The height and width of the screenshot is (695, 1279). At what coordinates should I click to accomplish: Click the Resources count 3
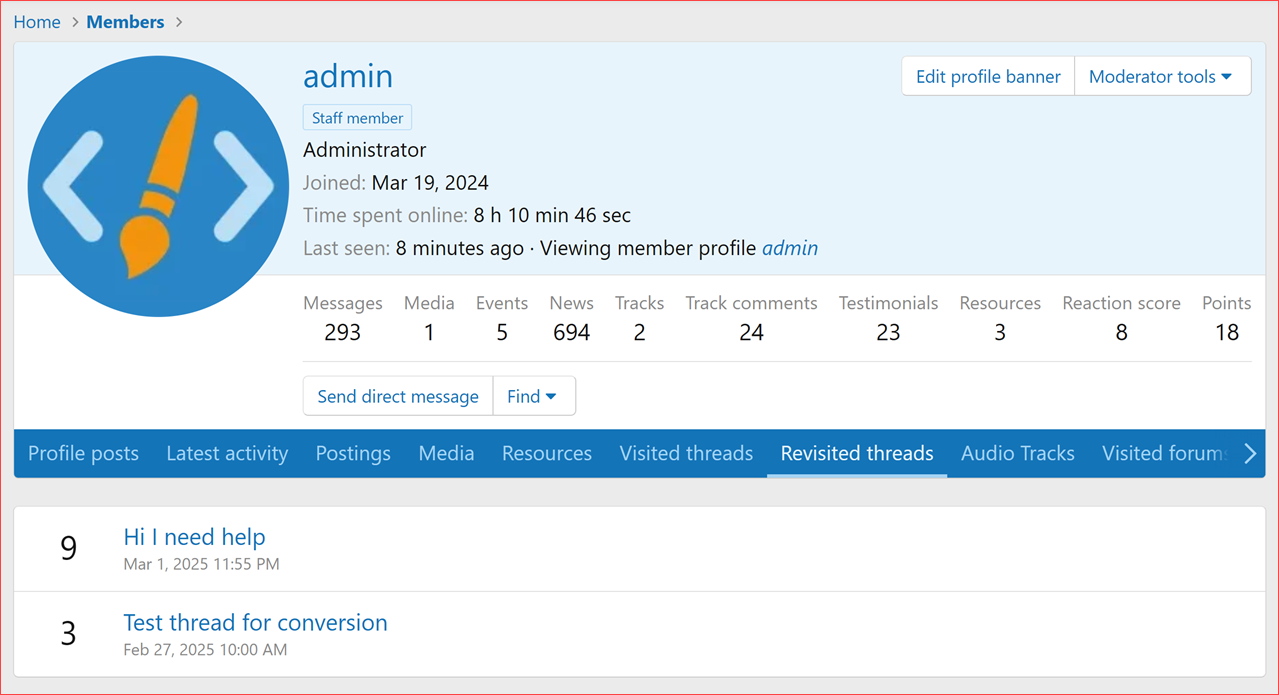1000,333
